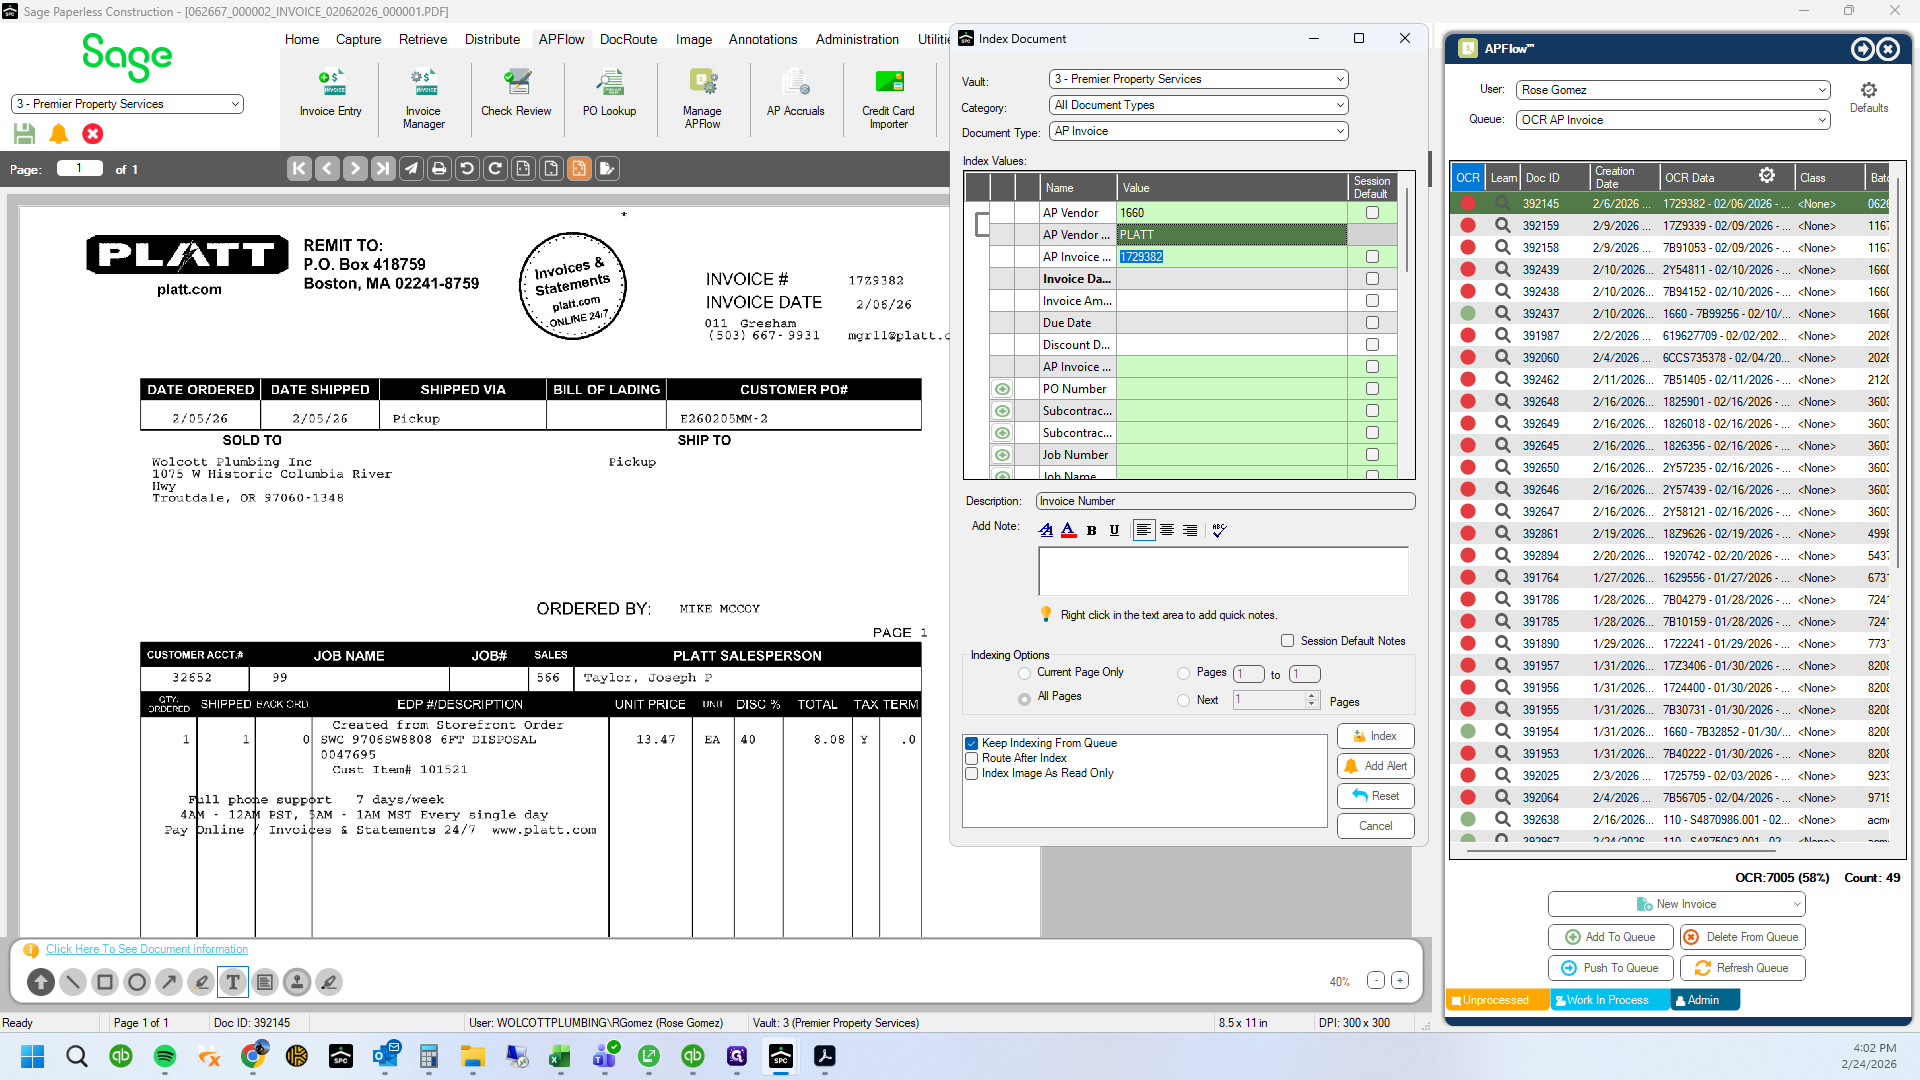Click the See Document Information link
Viewport: 1920px width, 1080px height.
coord(147,949)
